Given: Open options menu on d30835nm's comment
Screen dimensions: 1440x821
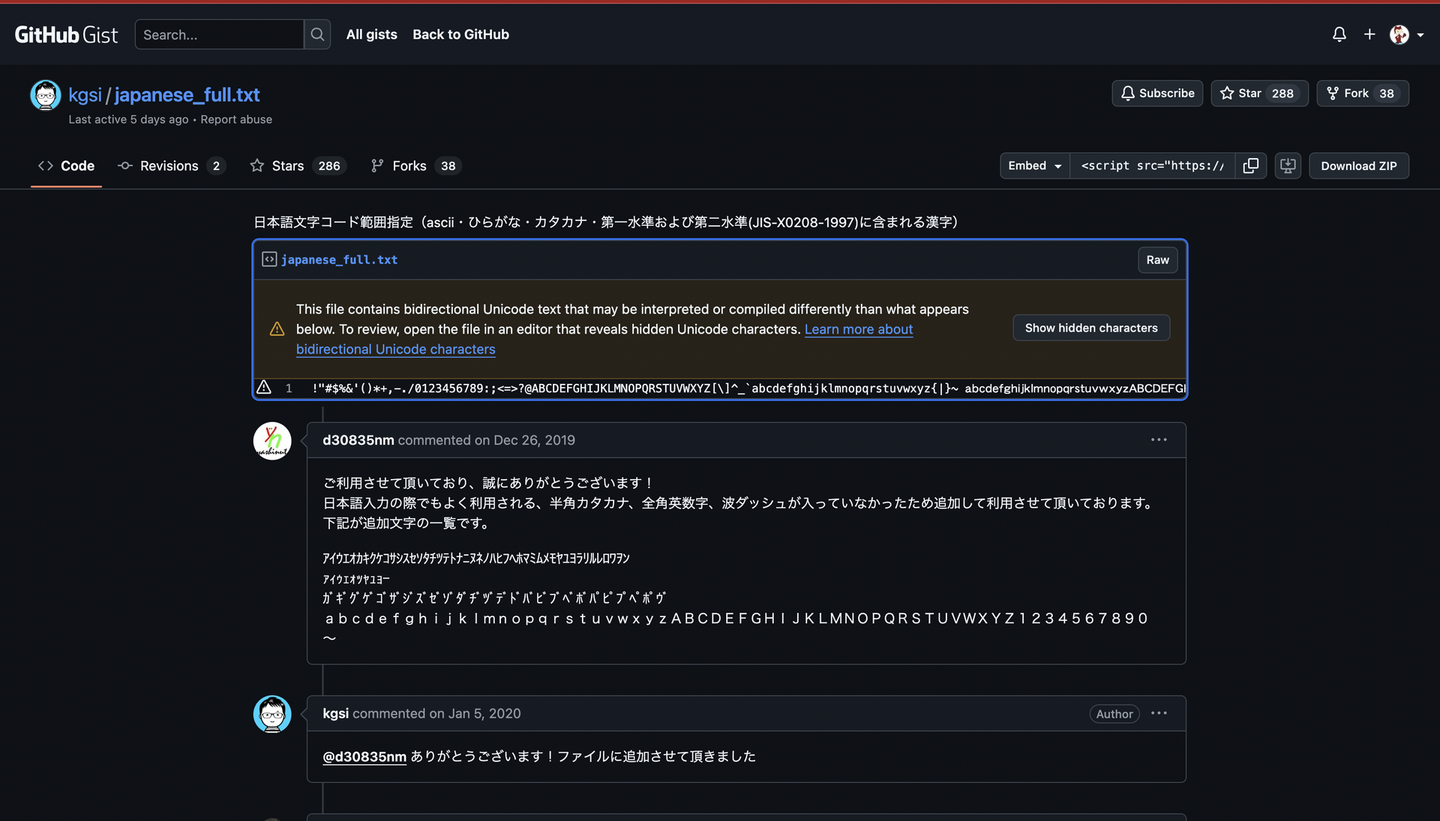Looking at the screenshot, I should pos(1159,440).
